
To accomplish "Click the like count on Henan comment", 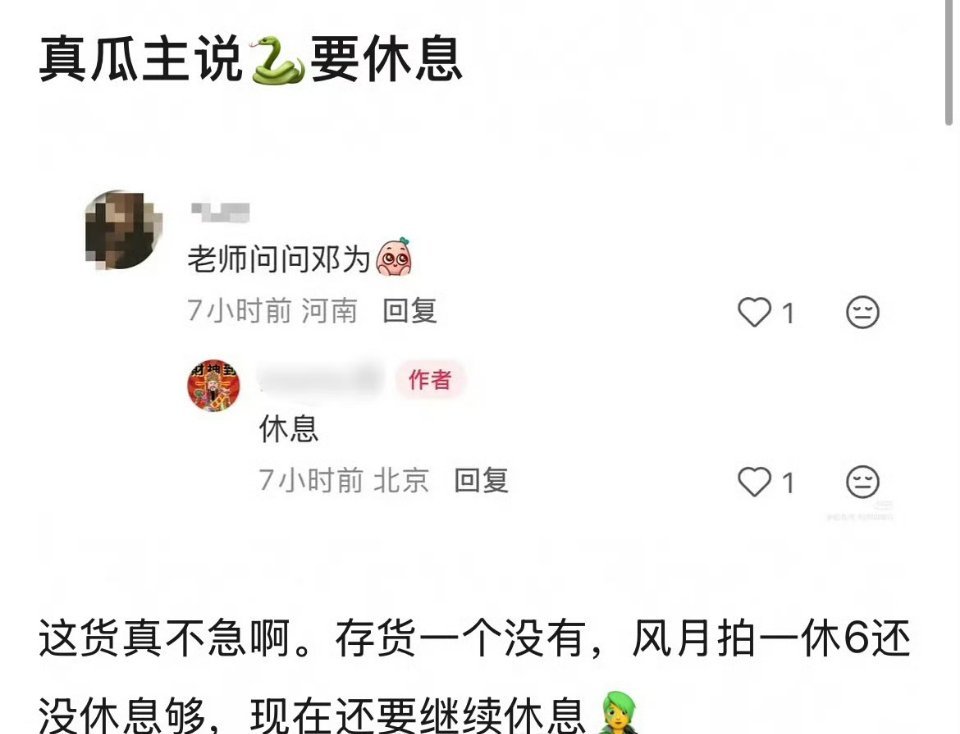I will click(x=789, y=313).
